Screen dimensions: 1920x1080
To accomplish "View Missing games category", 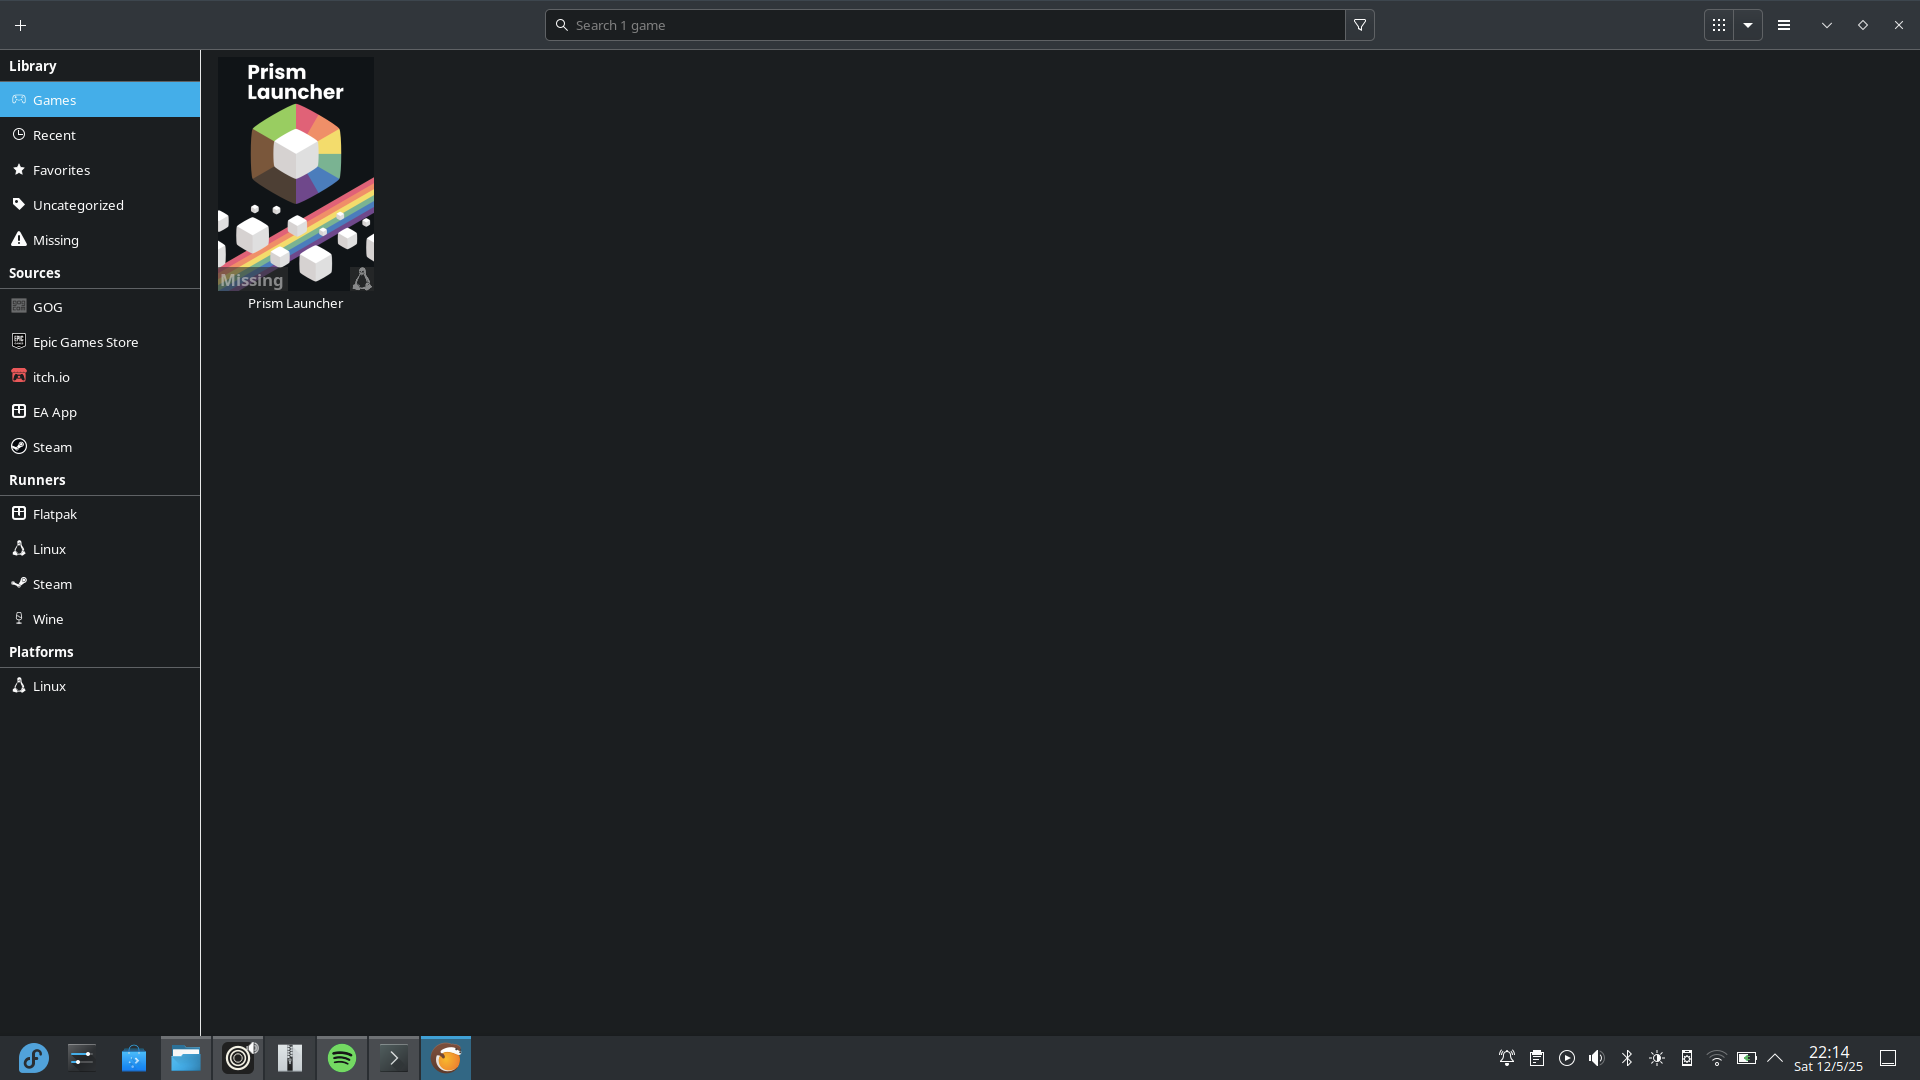I will 100,240.
